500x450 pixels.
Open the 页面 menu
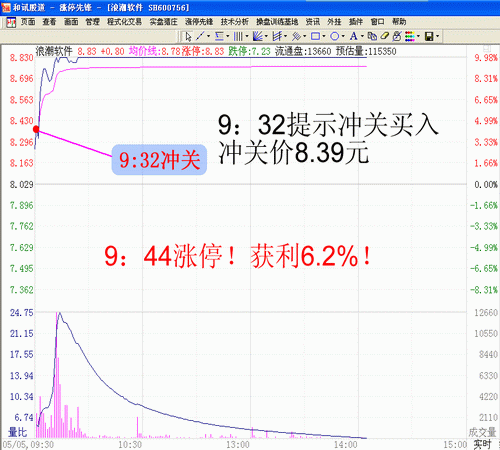28,22
